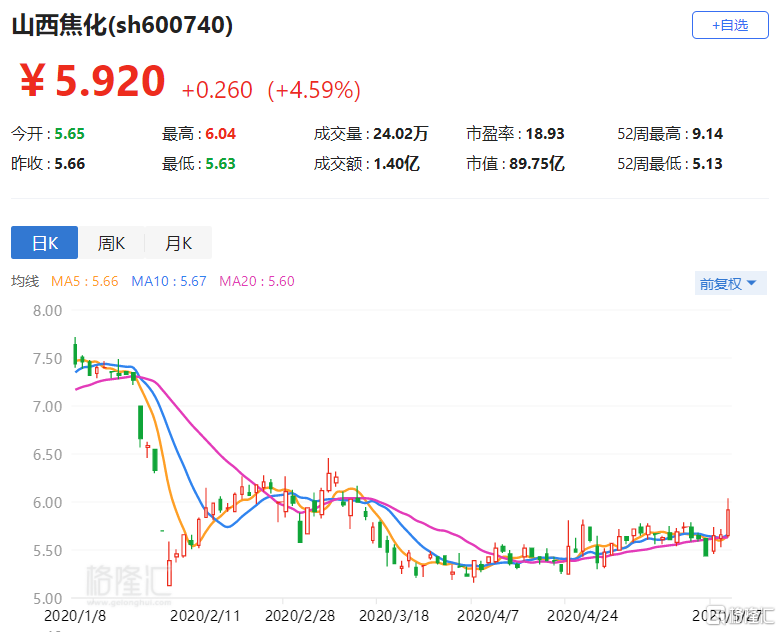Click the 8.00 price axis label

[47, 311]
